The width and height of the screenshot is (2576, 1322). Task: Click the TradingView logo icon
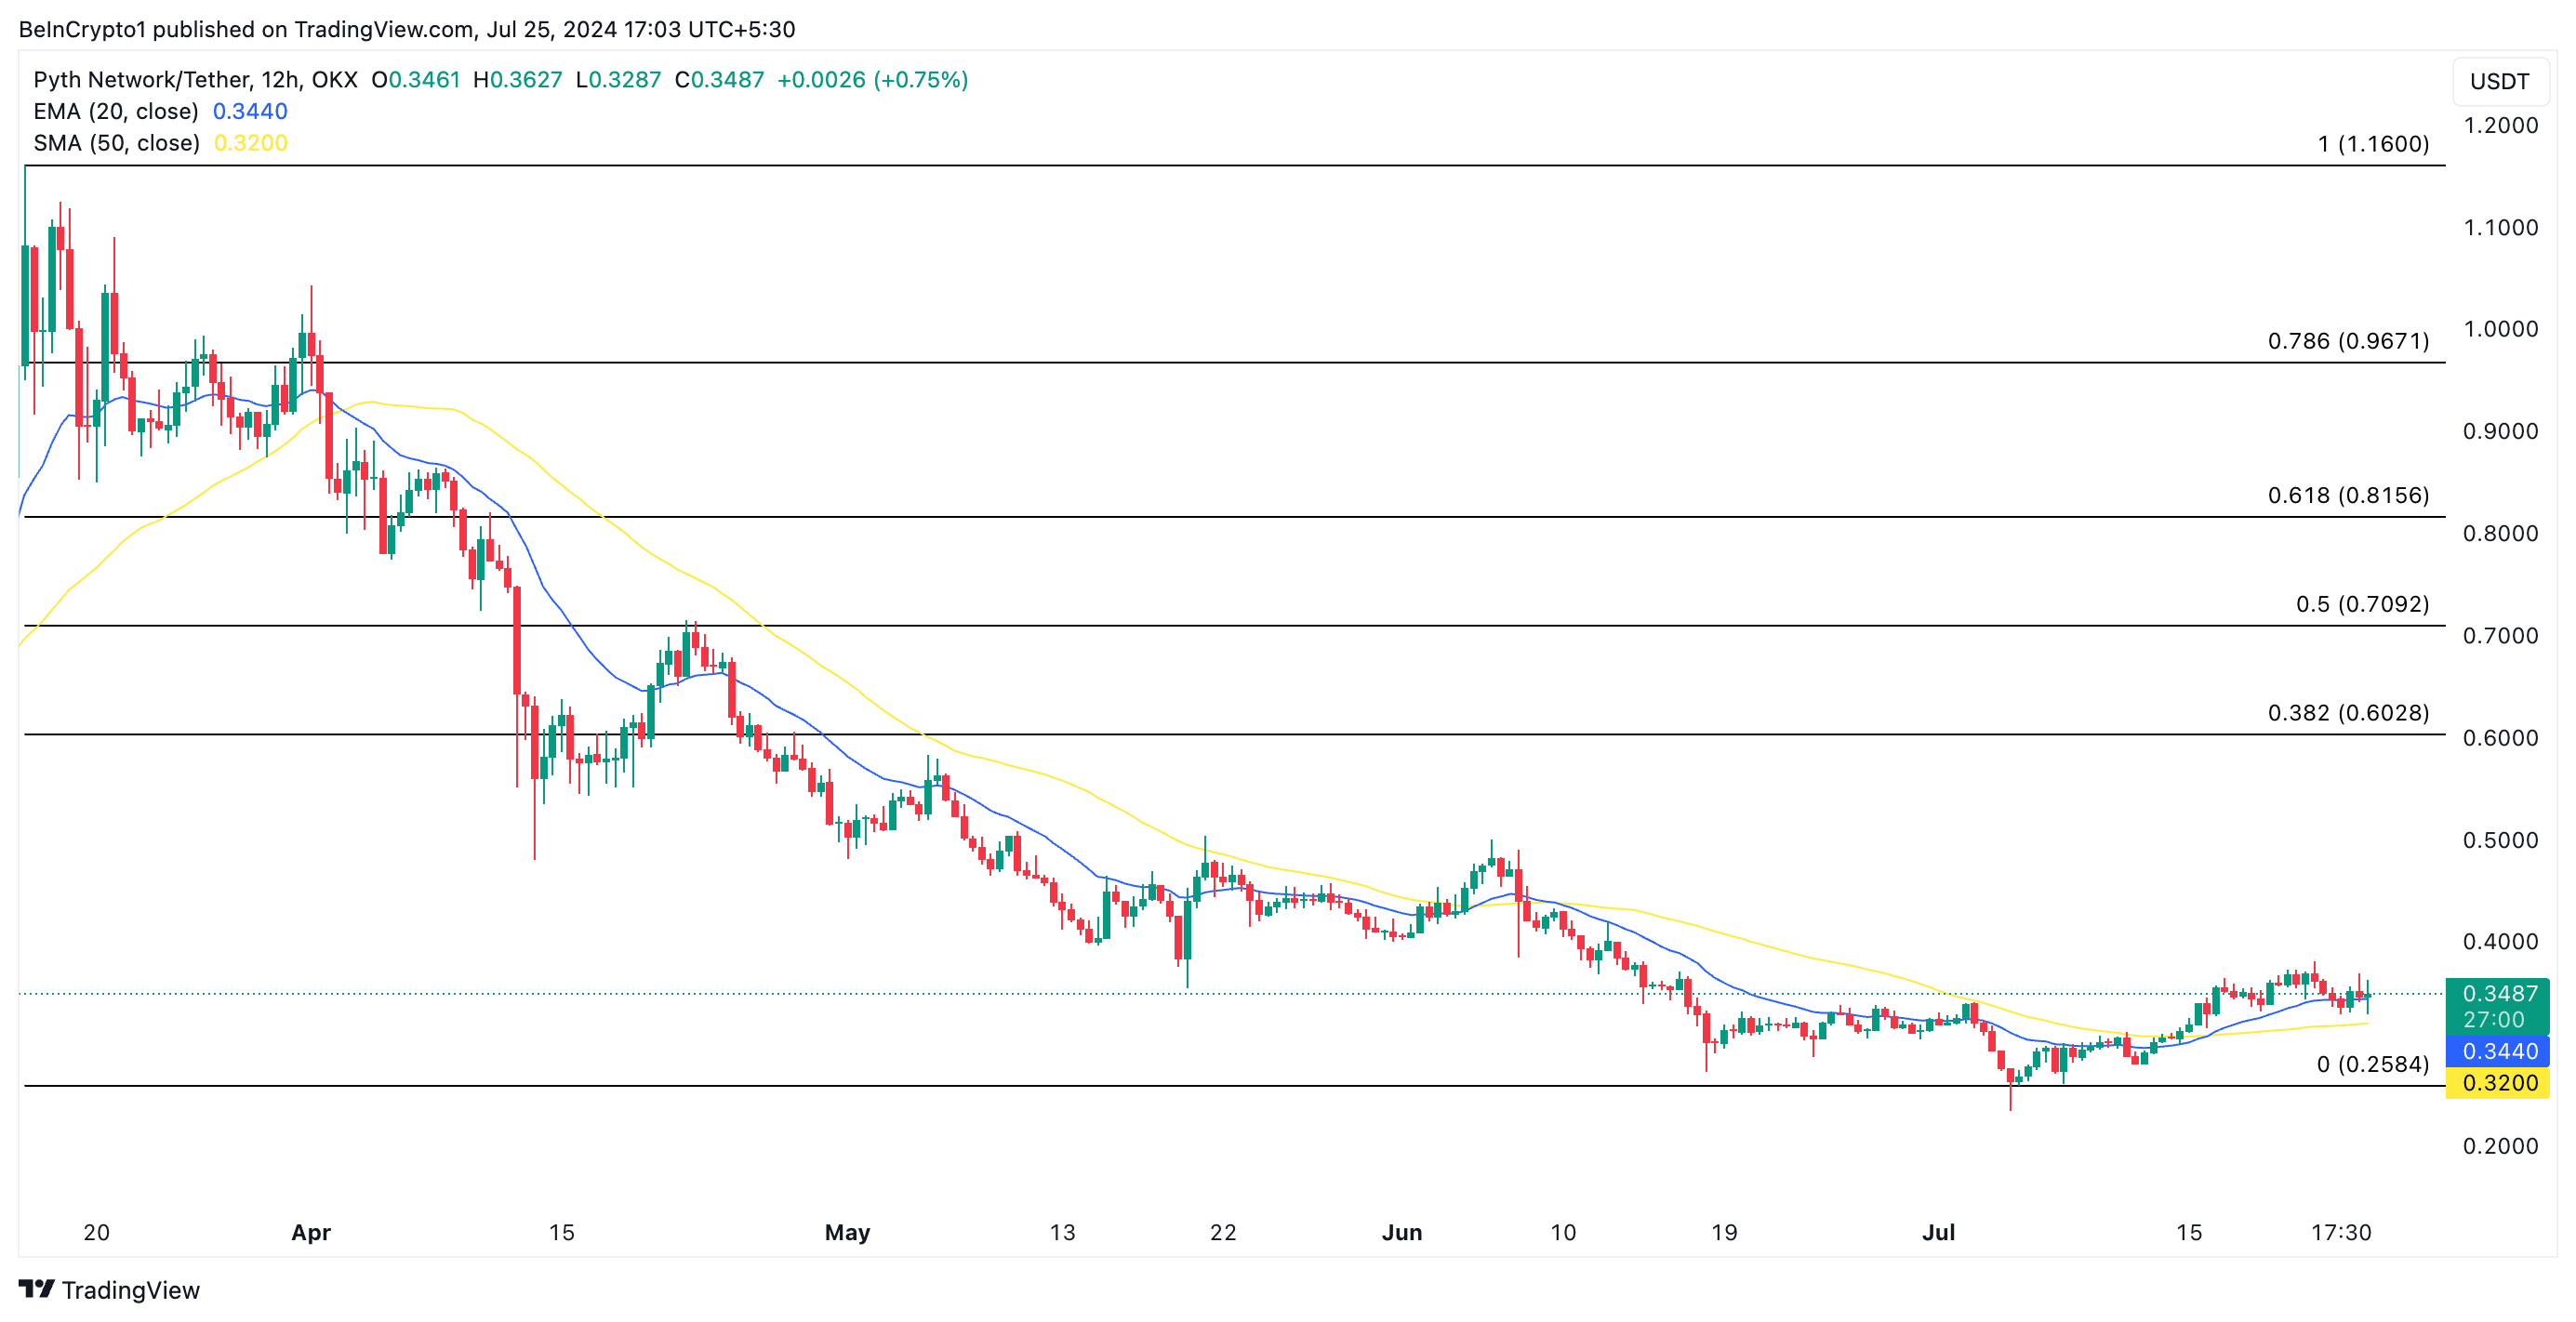click(x=37, y=1289)
